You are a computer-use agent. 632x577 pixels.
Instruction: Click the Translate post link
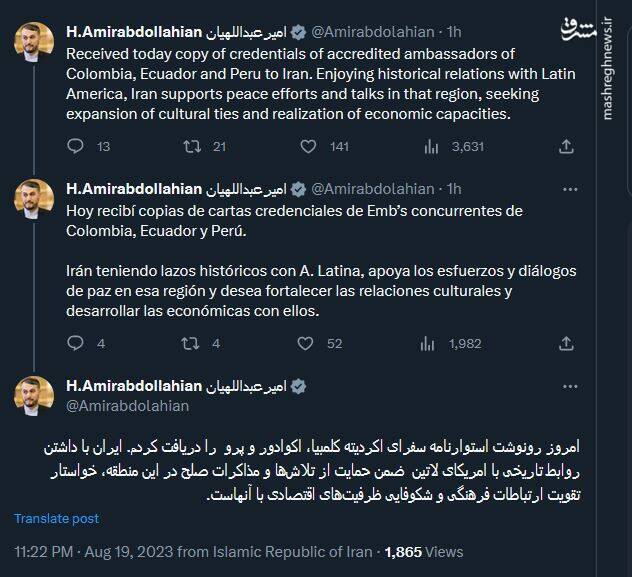coord(56,518)
